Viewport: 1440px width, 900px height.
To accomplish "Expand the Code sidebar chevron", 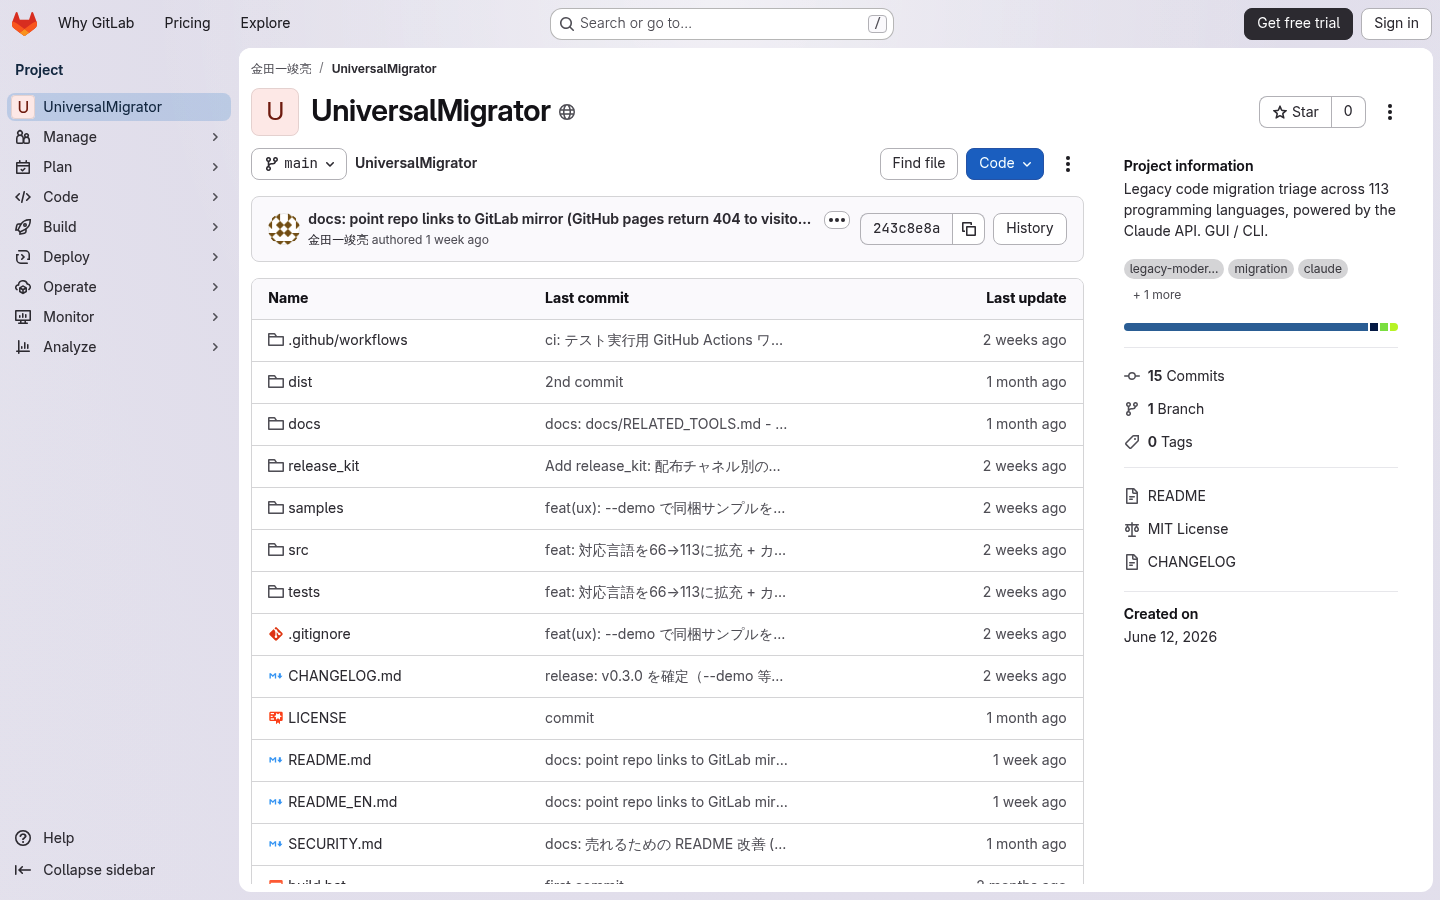I will 215,197.
